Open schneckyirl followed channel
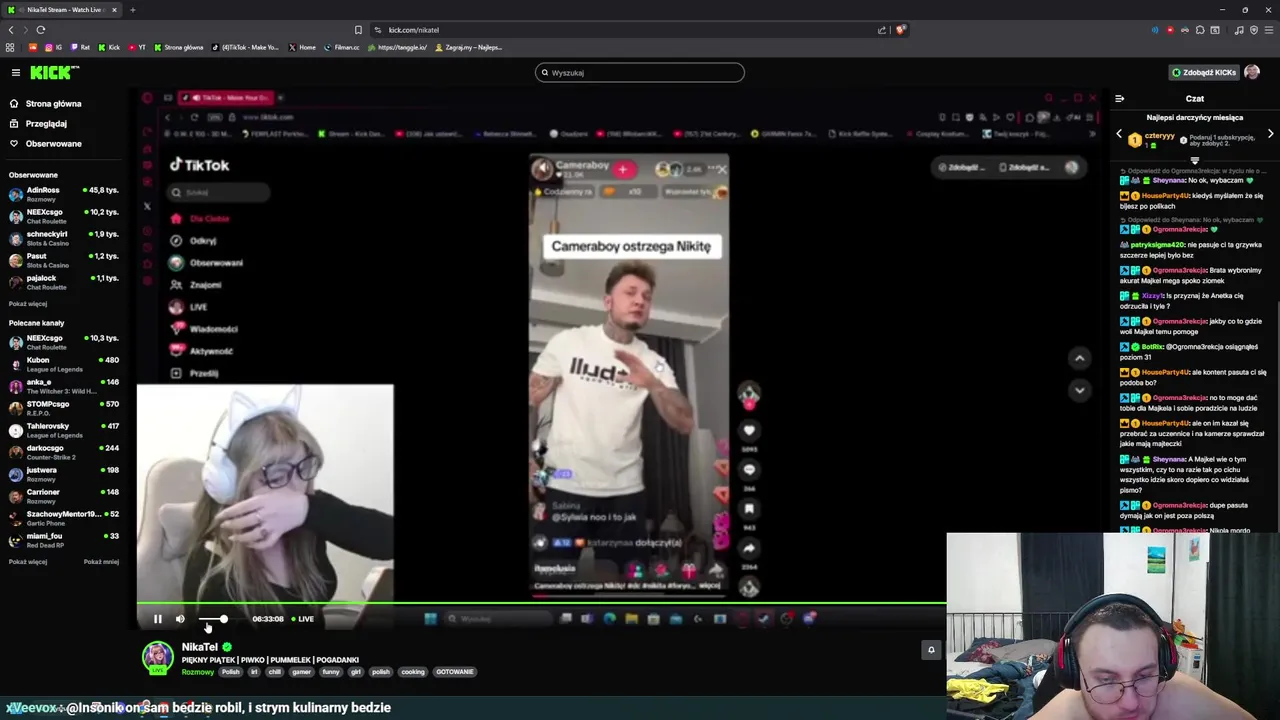 (x=65, y=237)
